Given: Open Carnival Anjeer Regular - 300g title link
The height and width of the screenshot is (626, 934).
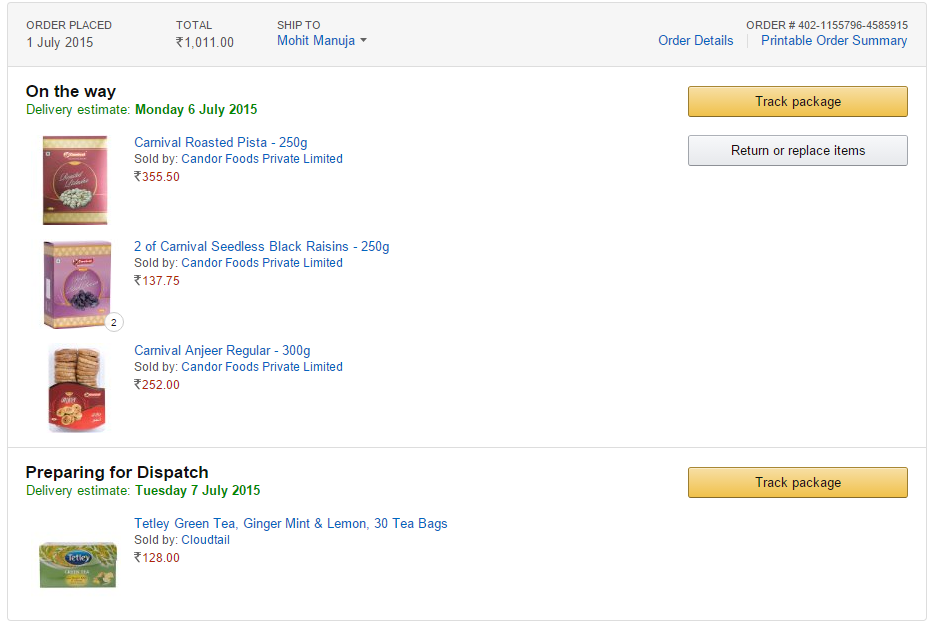Looking at the screenshot, I should click(222, 351).
